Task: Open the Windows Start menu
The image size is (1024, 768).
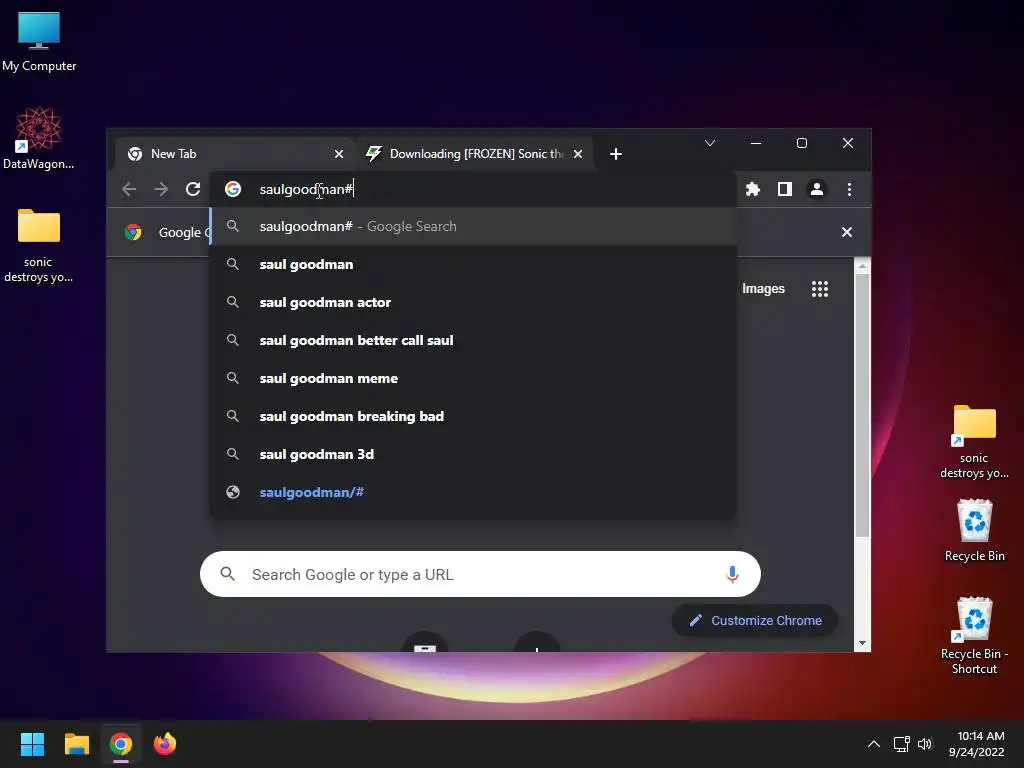Action: coord(32,744)
